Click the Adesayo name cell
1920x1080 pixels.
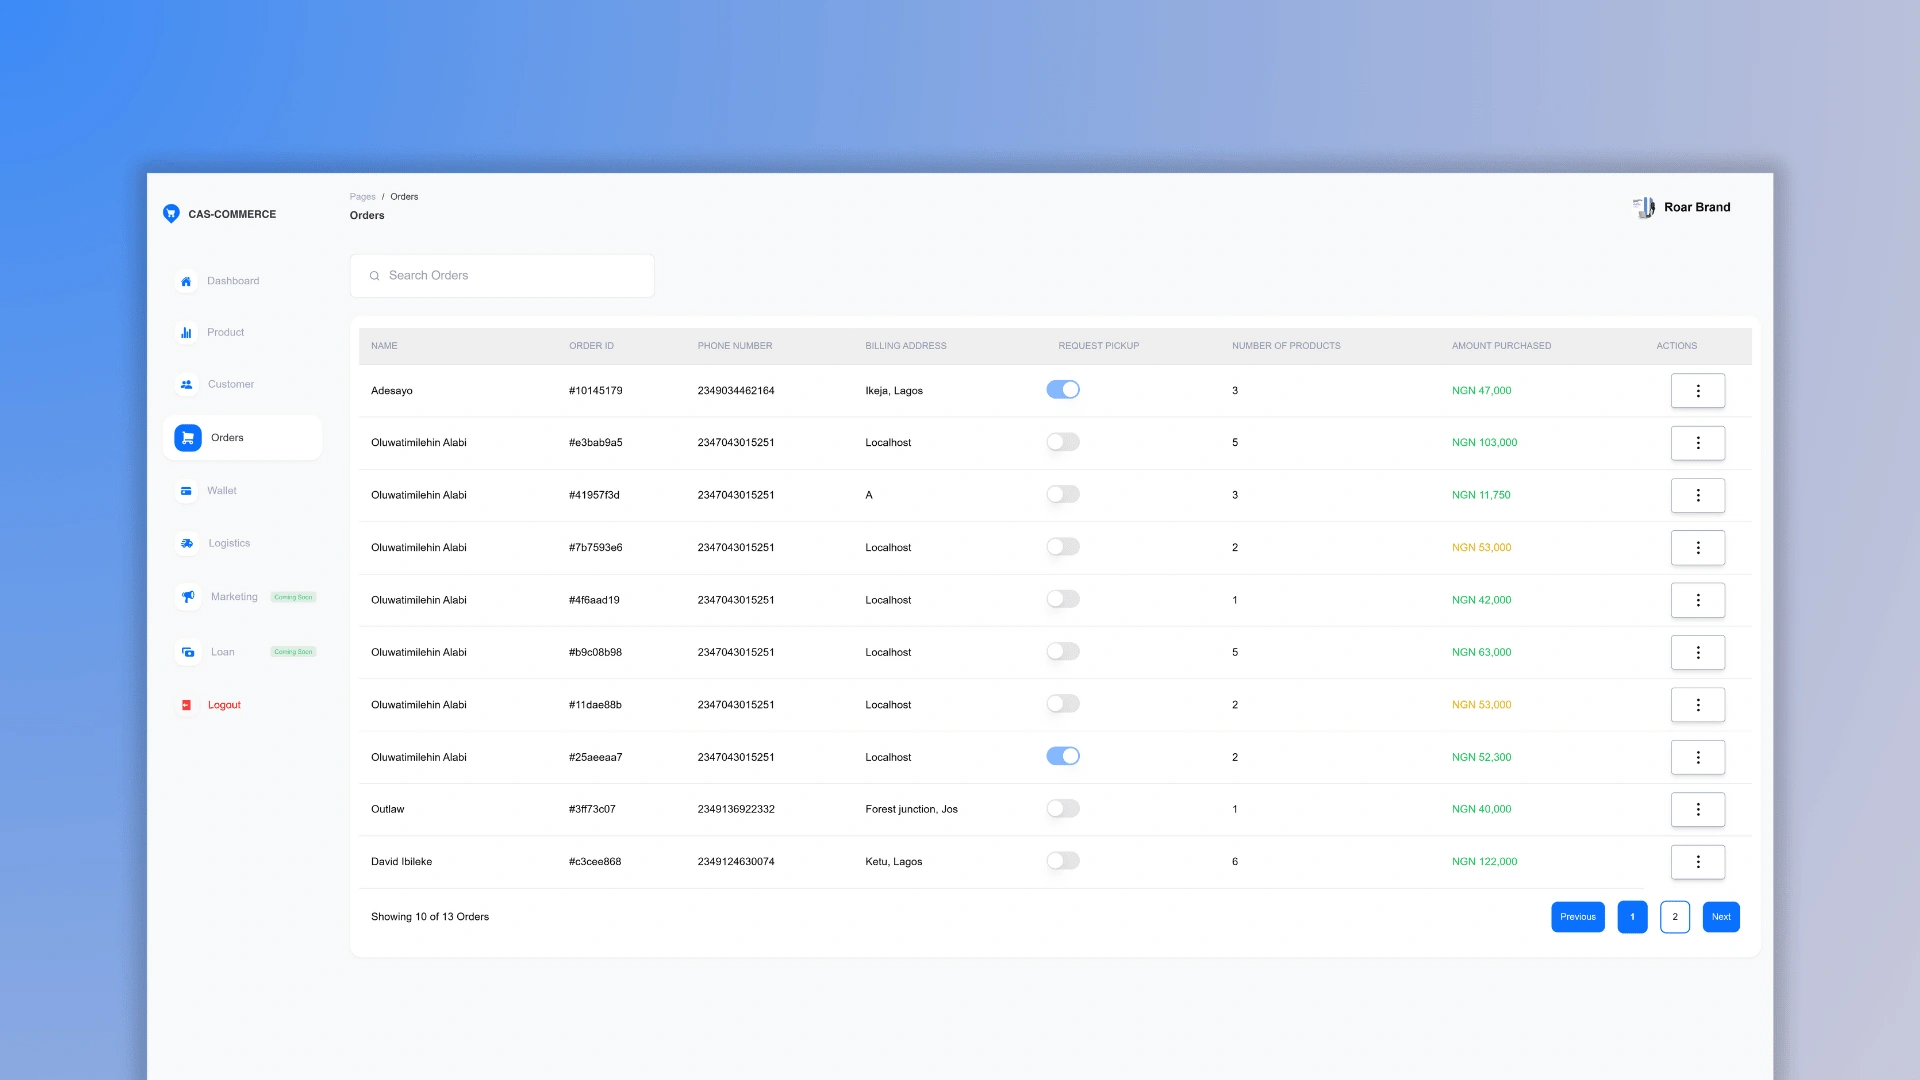point(392,391)
